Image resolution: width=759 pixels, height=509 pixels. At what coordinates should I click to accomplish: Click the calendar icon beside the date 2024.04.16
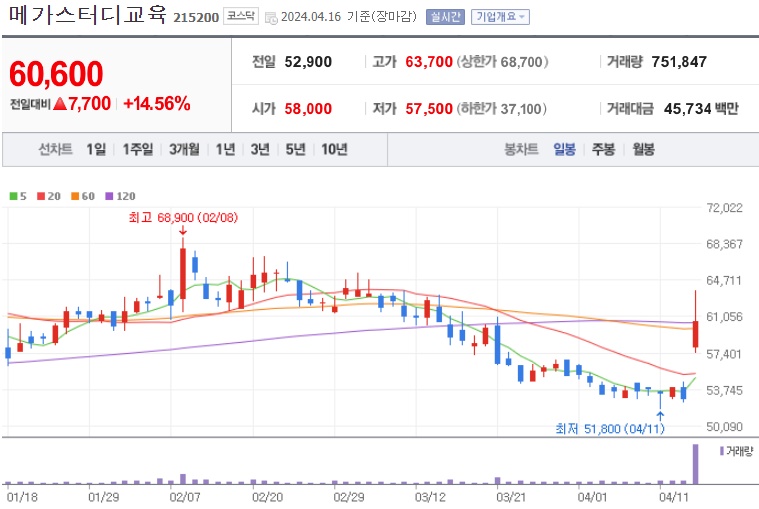pyautogui.click(x=271, y=18)
